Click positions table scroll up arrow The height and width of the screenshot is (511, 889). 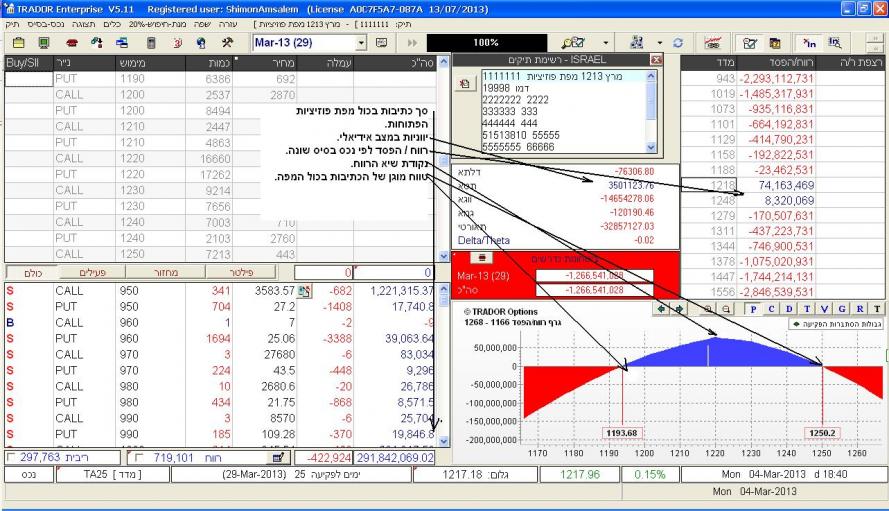pyautogui.click(x=443, y=289)
